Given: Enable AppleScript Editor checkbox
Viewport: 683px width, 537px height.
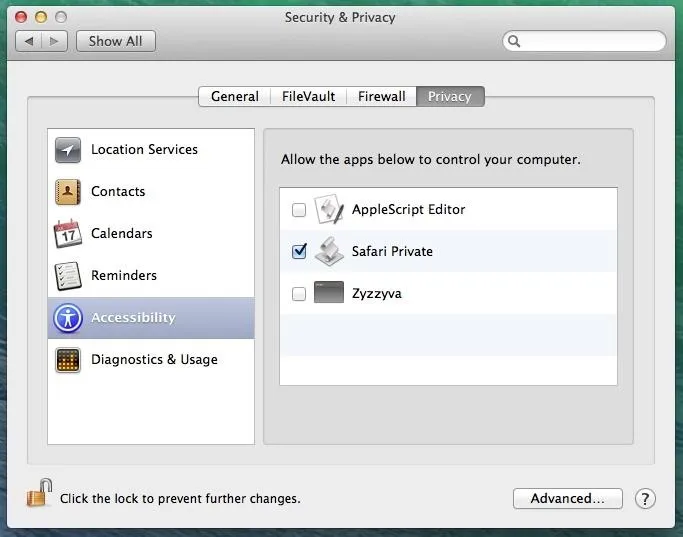Looking at the screenshot, I should [299, 210].
